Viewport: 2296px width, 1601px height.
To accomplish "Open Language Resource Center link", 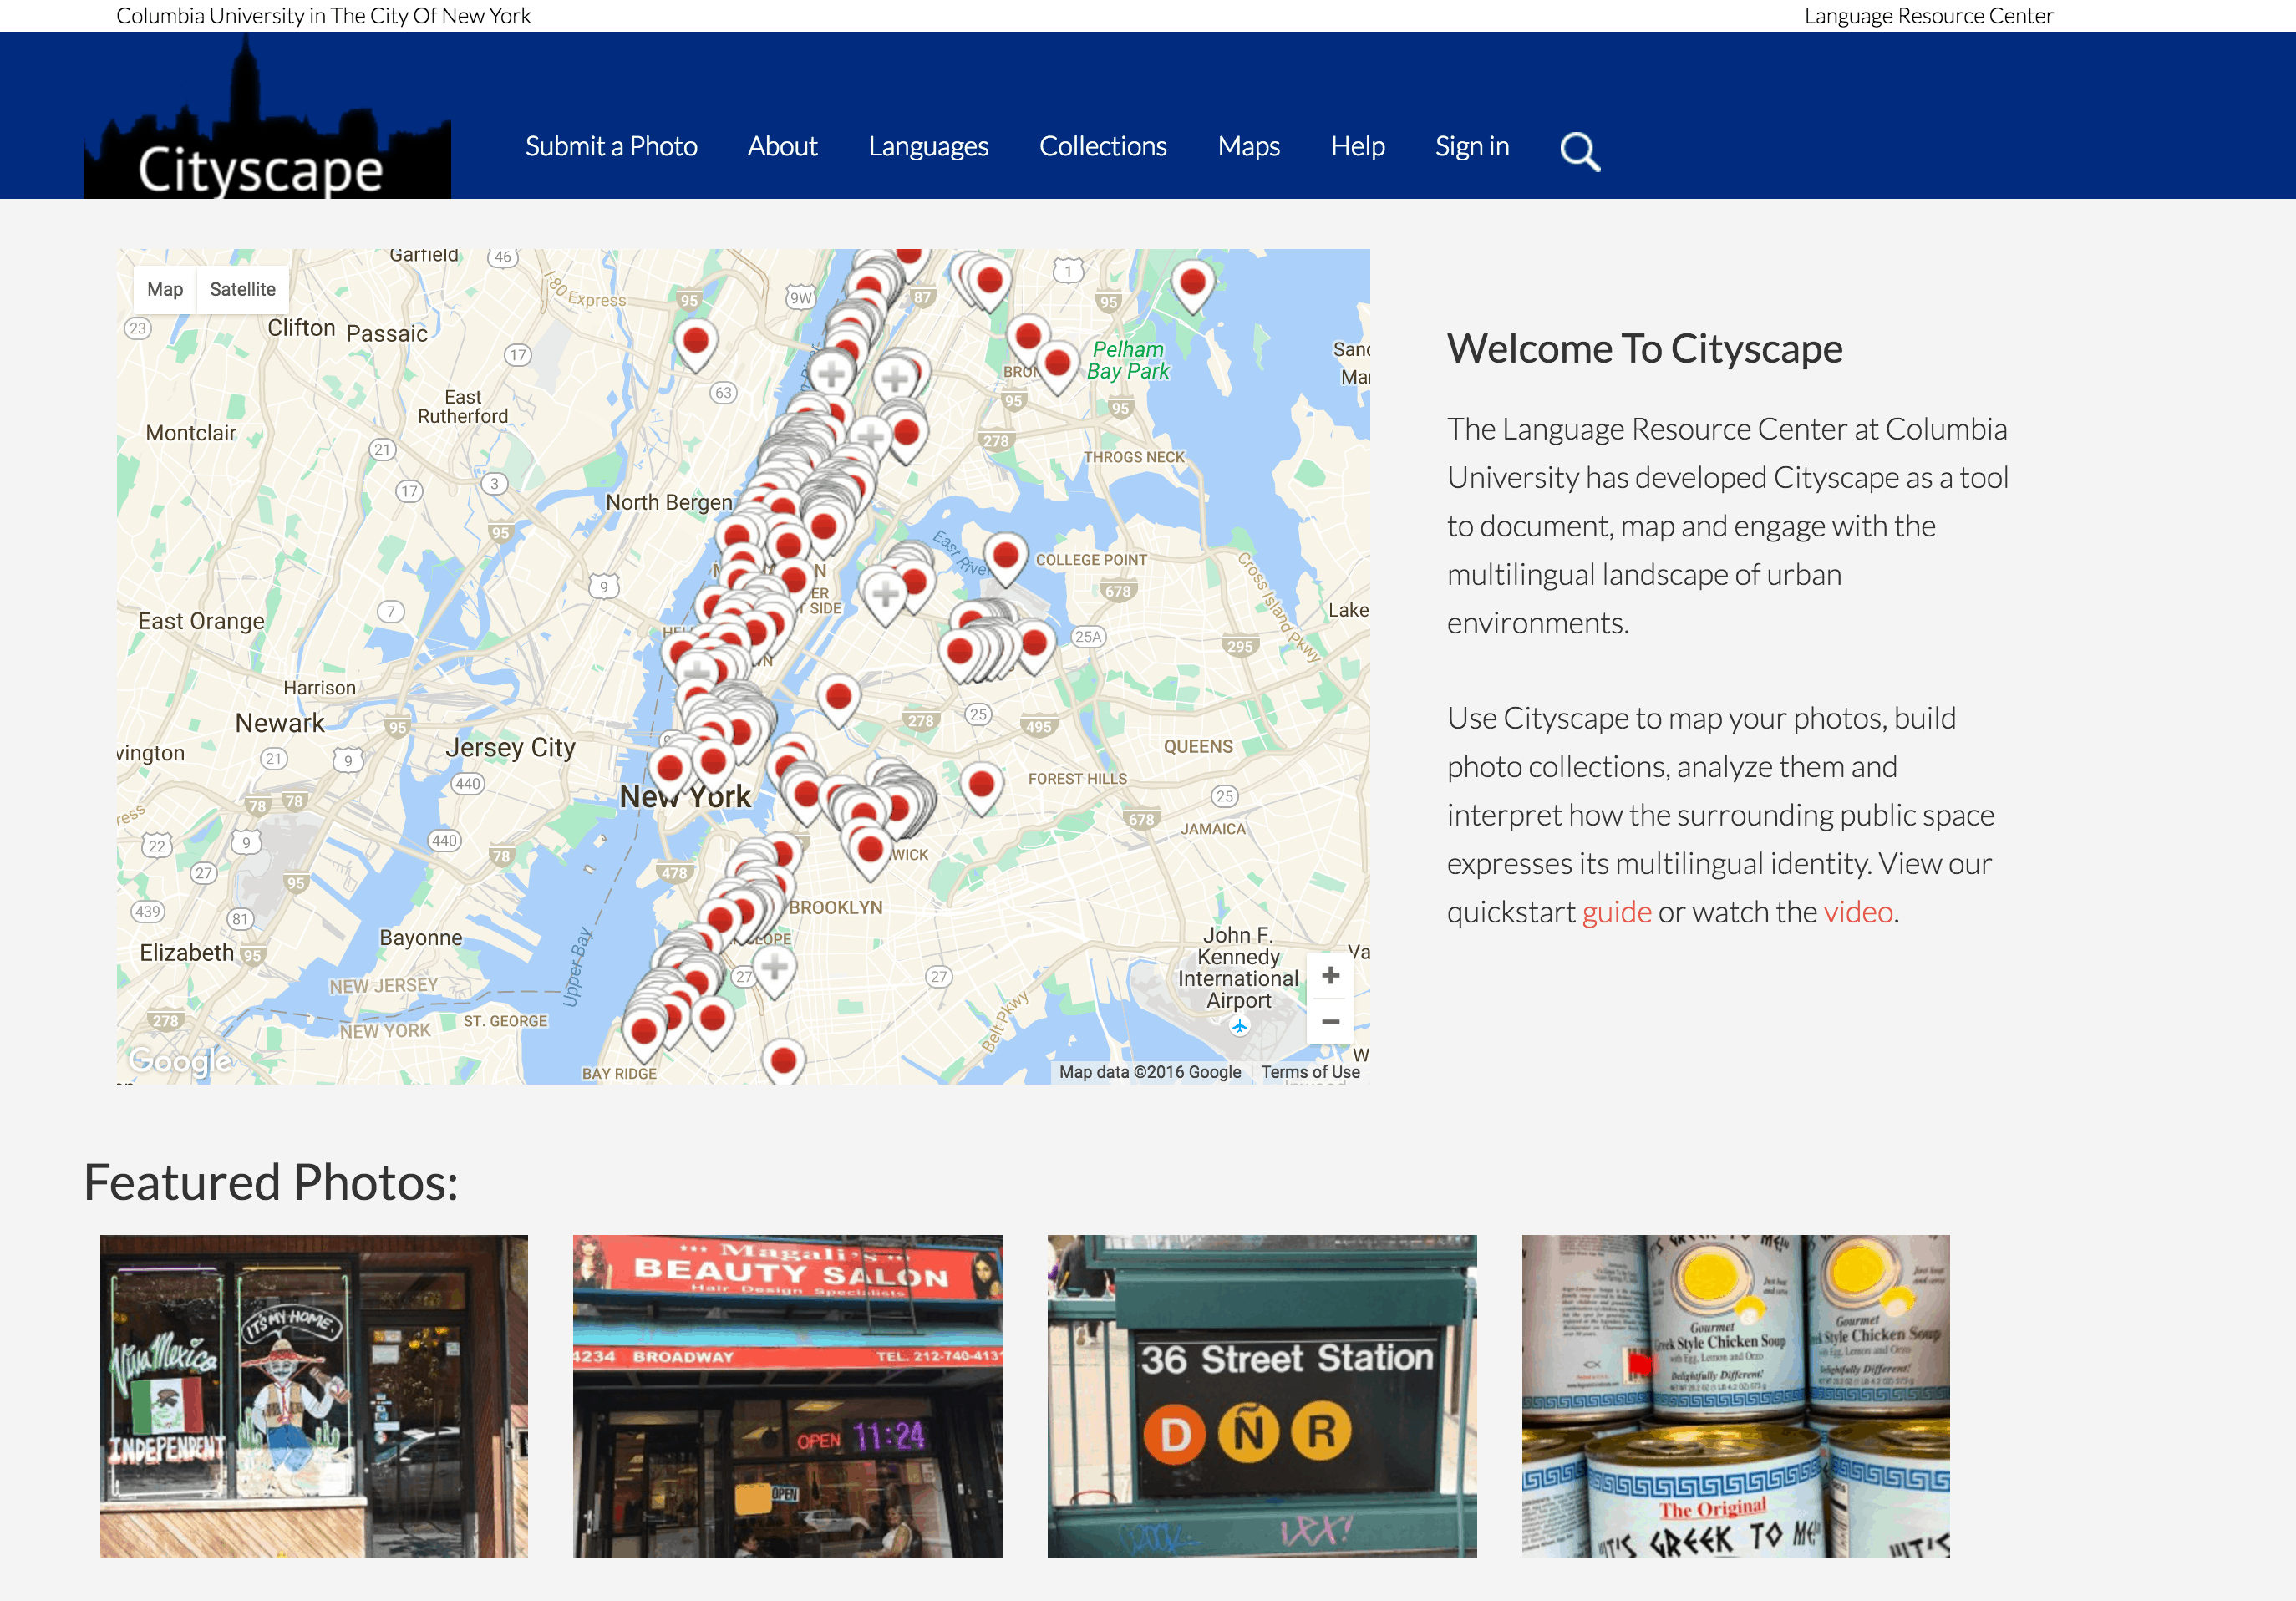I will click(1928, 16).
